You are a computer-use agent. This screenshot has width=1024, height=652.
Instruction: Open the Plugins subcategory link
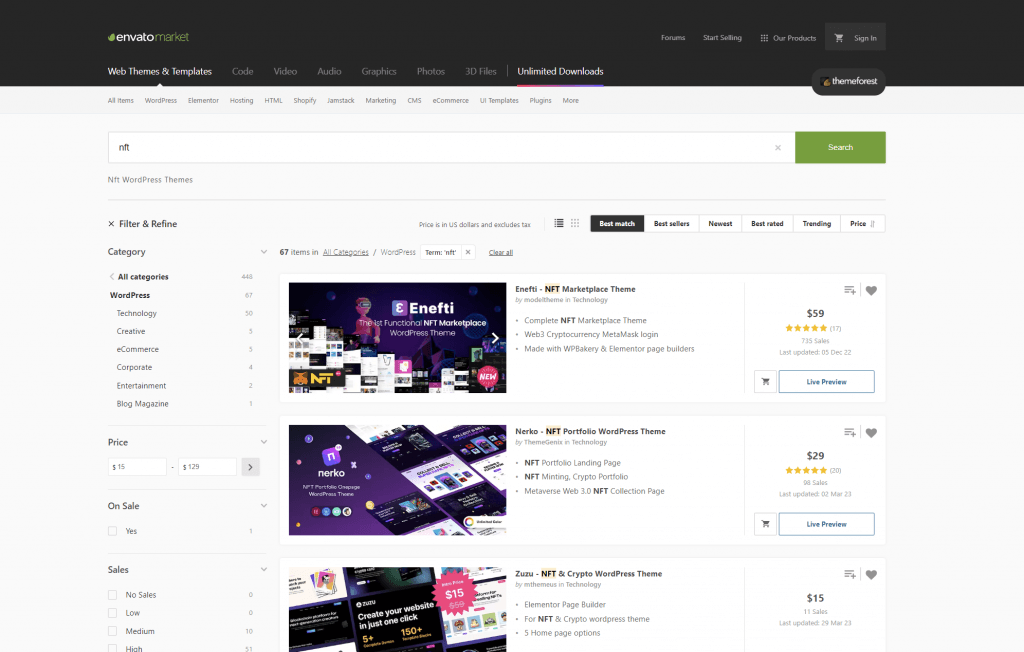click(x=540, y=101)
